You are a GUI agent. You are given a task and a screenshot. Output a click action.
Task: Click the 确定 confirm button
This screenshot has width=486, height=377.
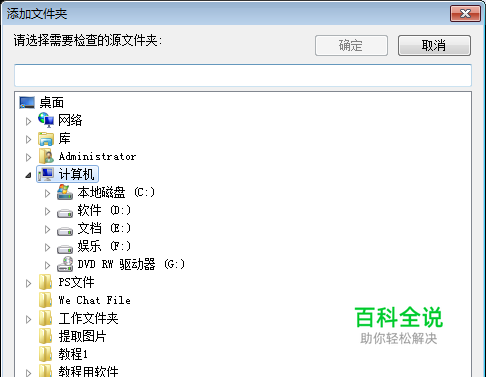point(351,45)
